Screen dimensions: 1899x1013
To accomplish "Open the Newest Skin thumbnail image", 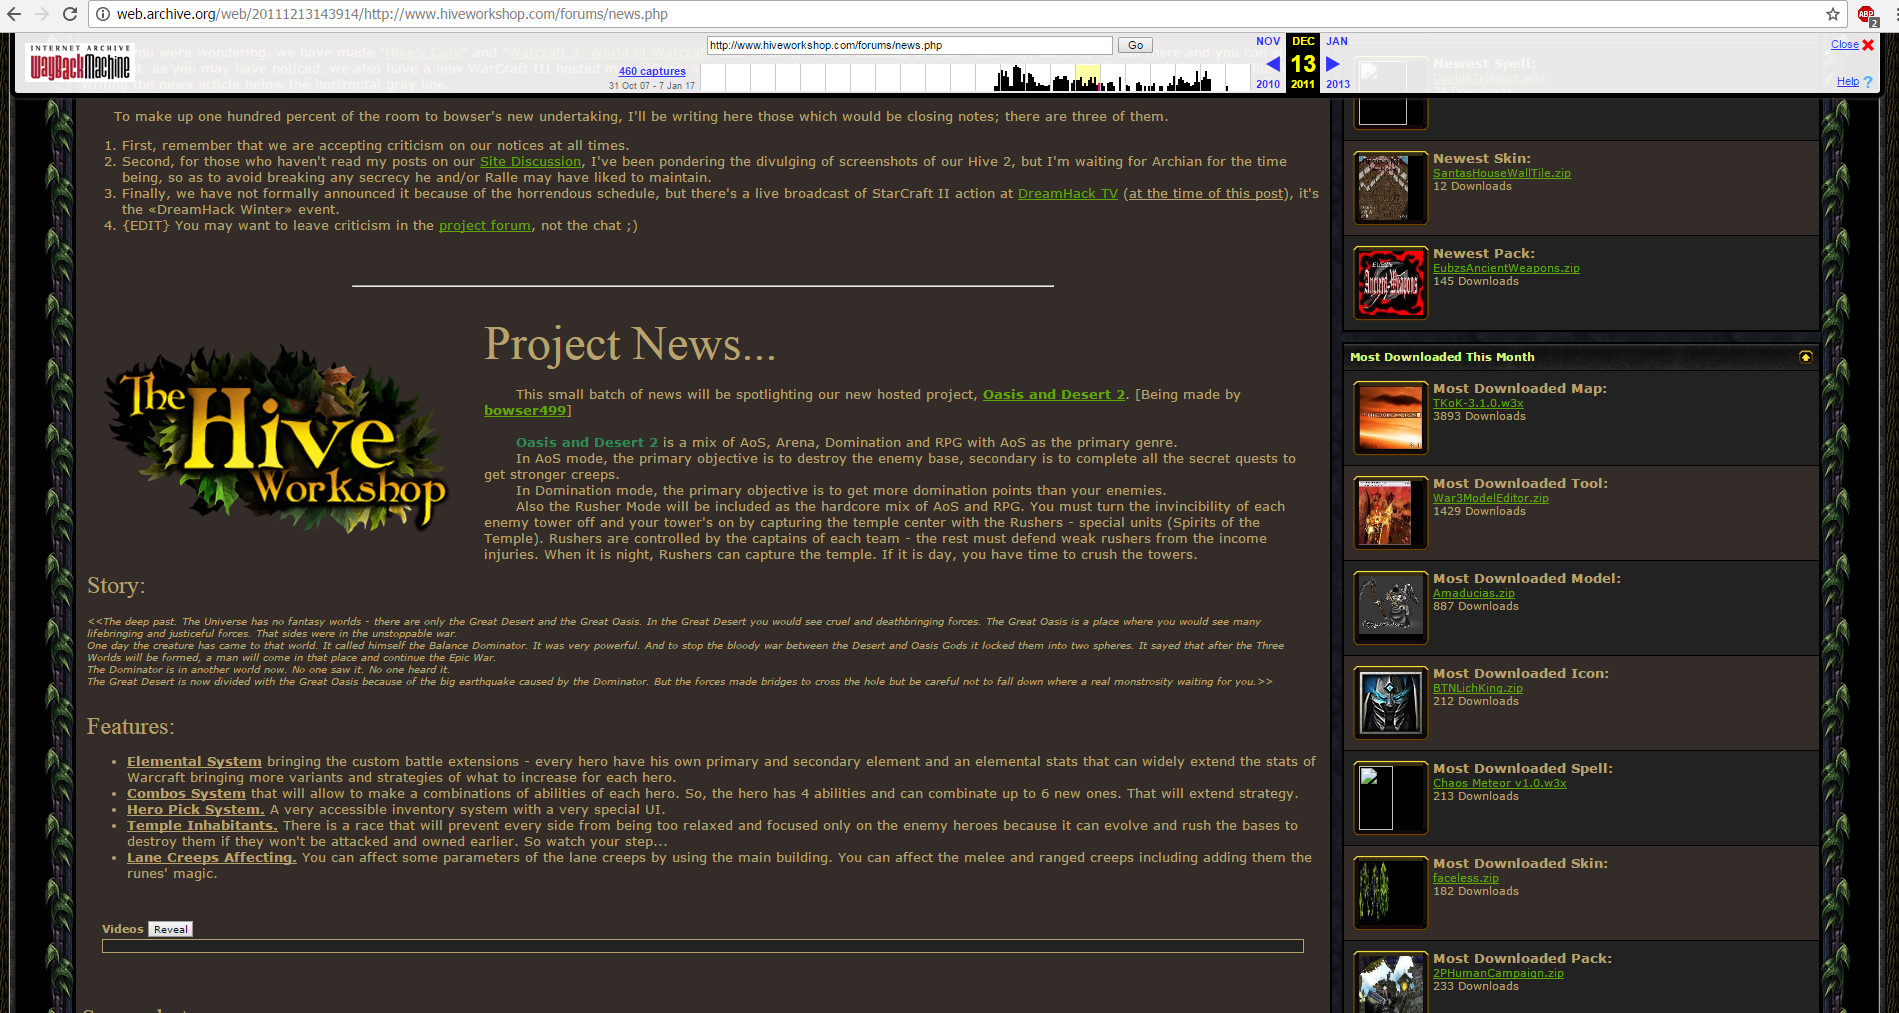I will pos(1390,188).
